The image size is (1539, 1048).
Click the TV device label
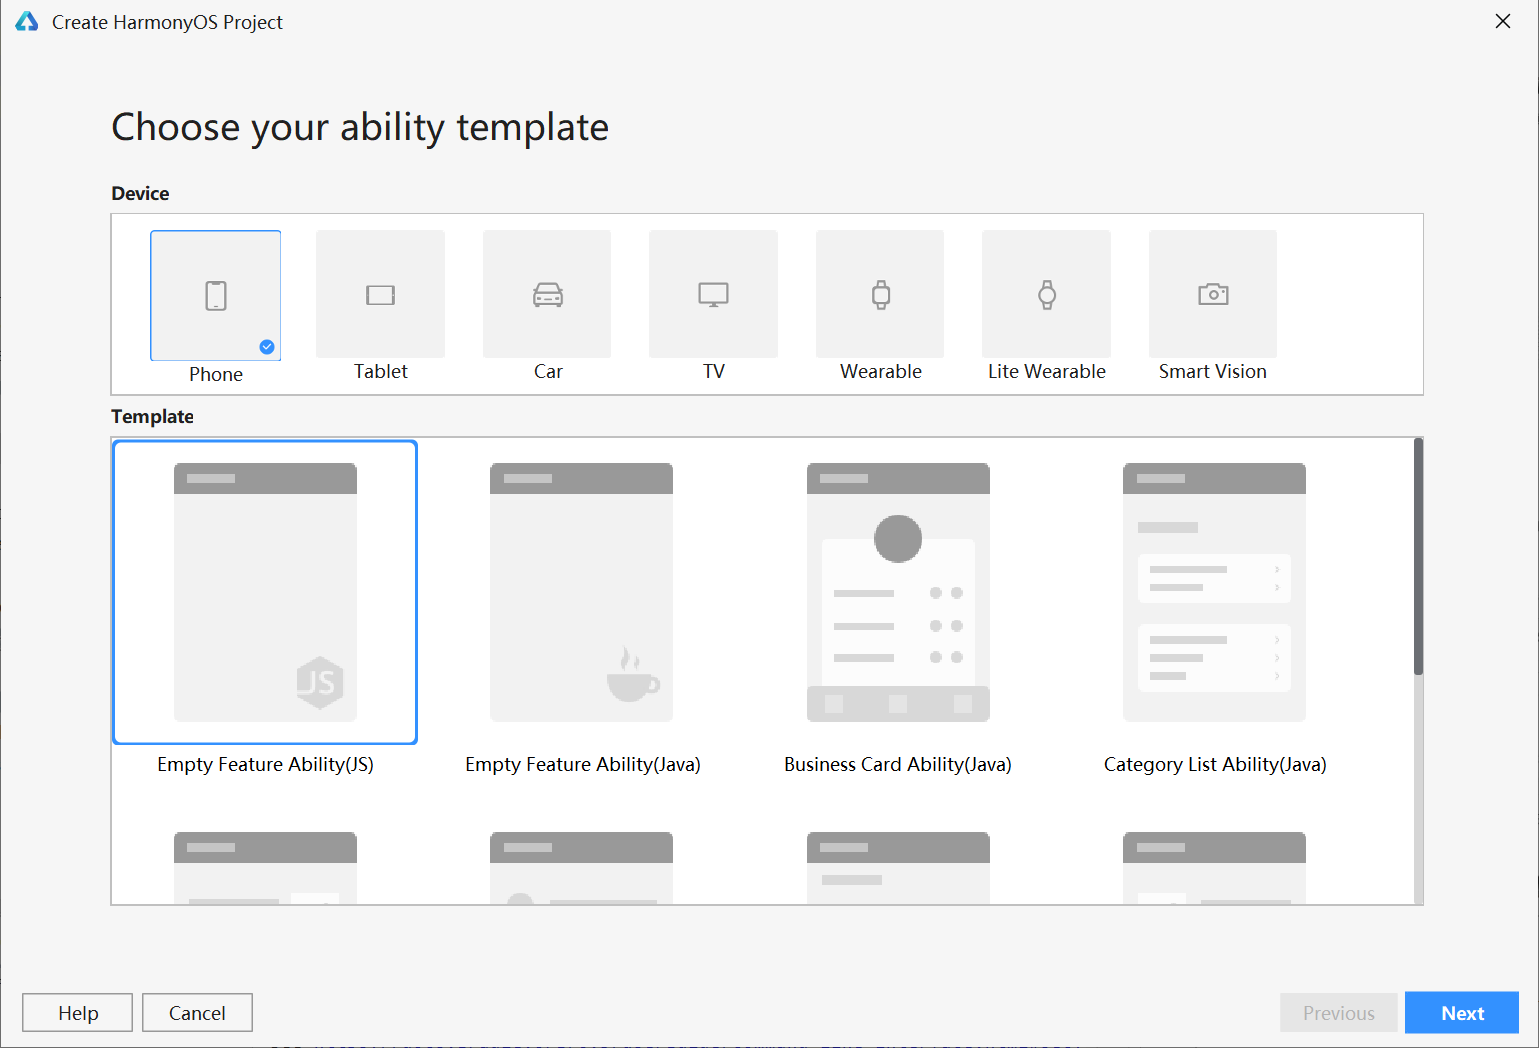(714, 371)
